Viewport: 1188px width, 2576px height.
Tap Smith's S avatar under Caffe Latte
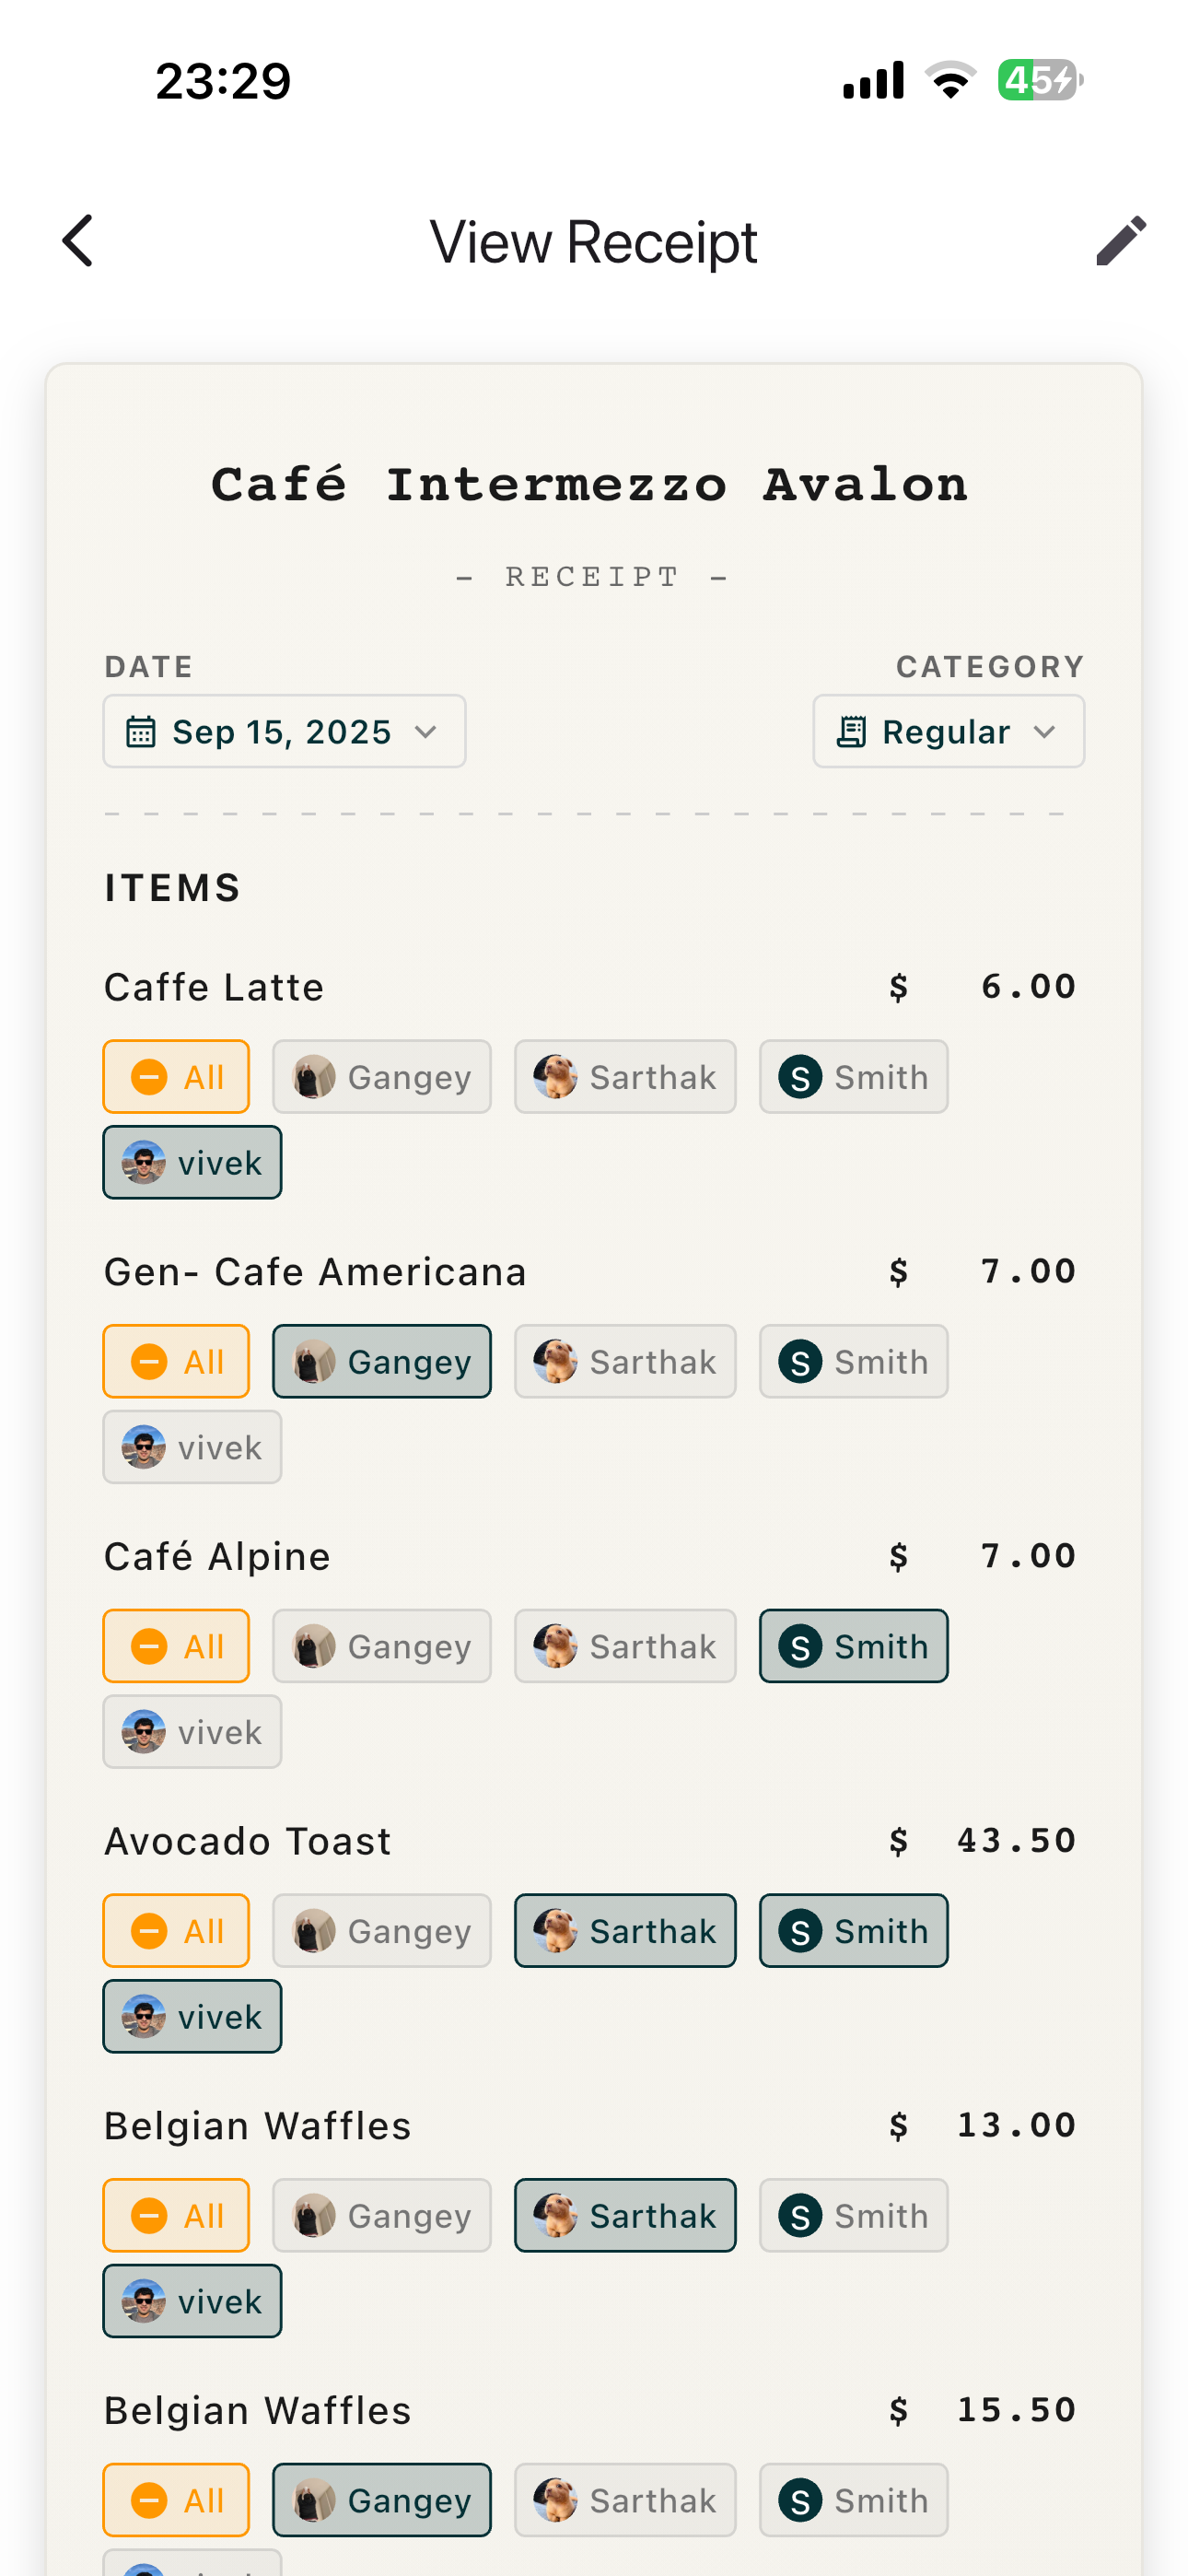pos(798,1076)
